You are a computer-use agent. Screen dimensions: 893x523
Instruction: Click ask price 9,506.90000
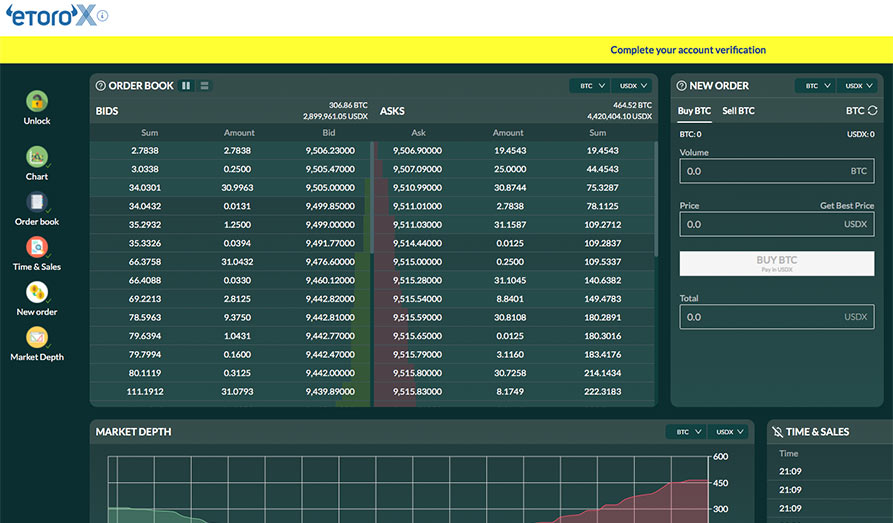(417, 151)
